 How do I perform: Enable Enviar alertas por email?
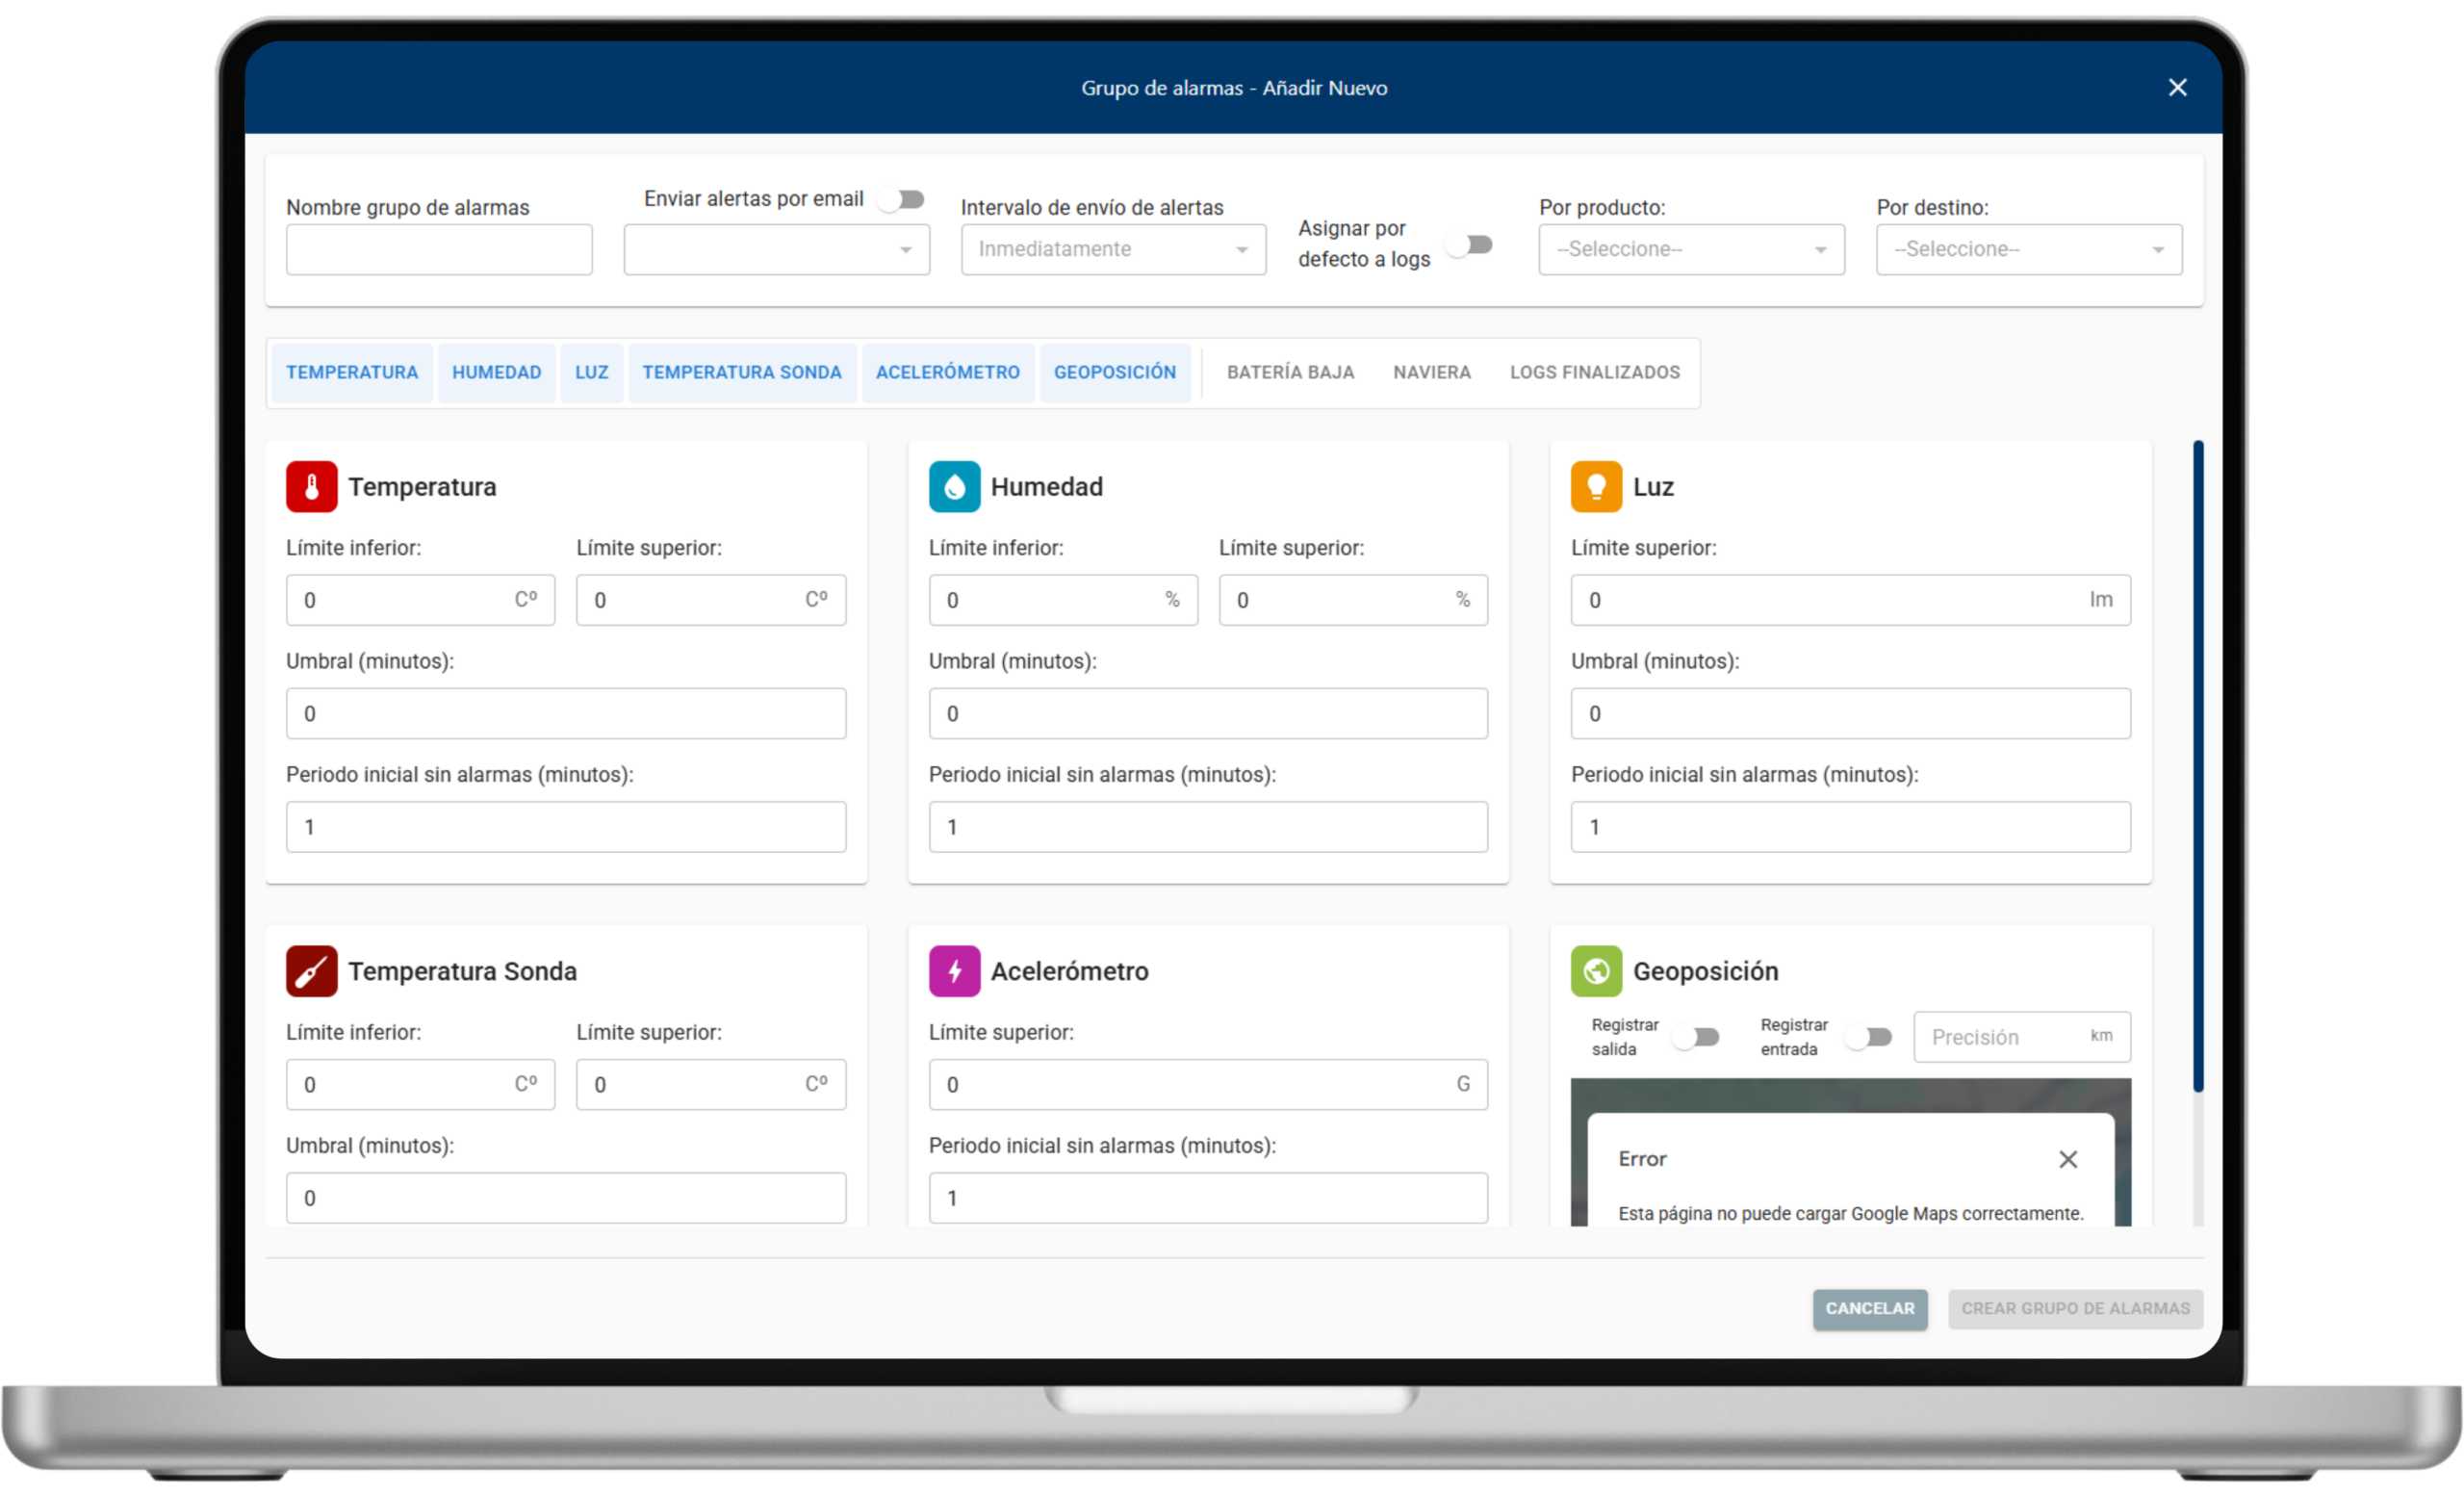[901, 199]
